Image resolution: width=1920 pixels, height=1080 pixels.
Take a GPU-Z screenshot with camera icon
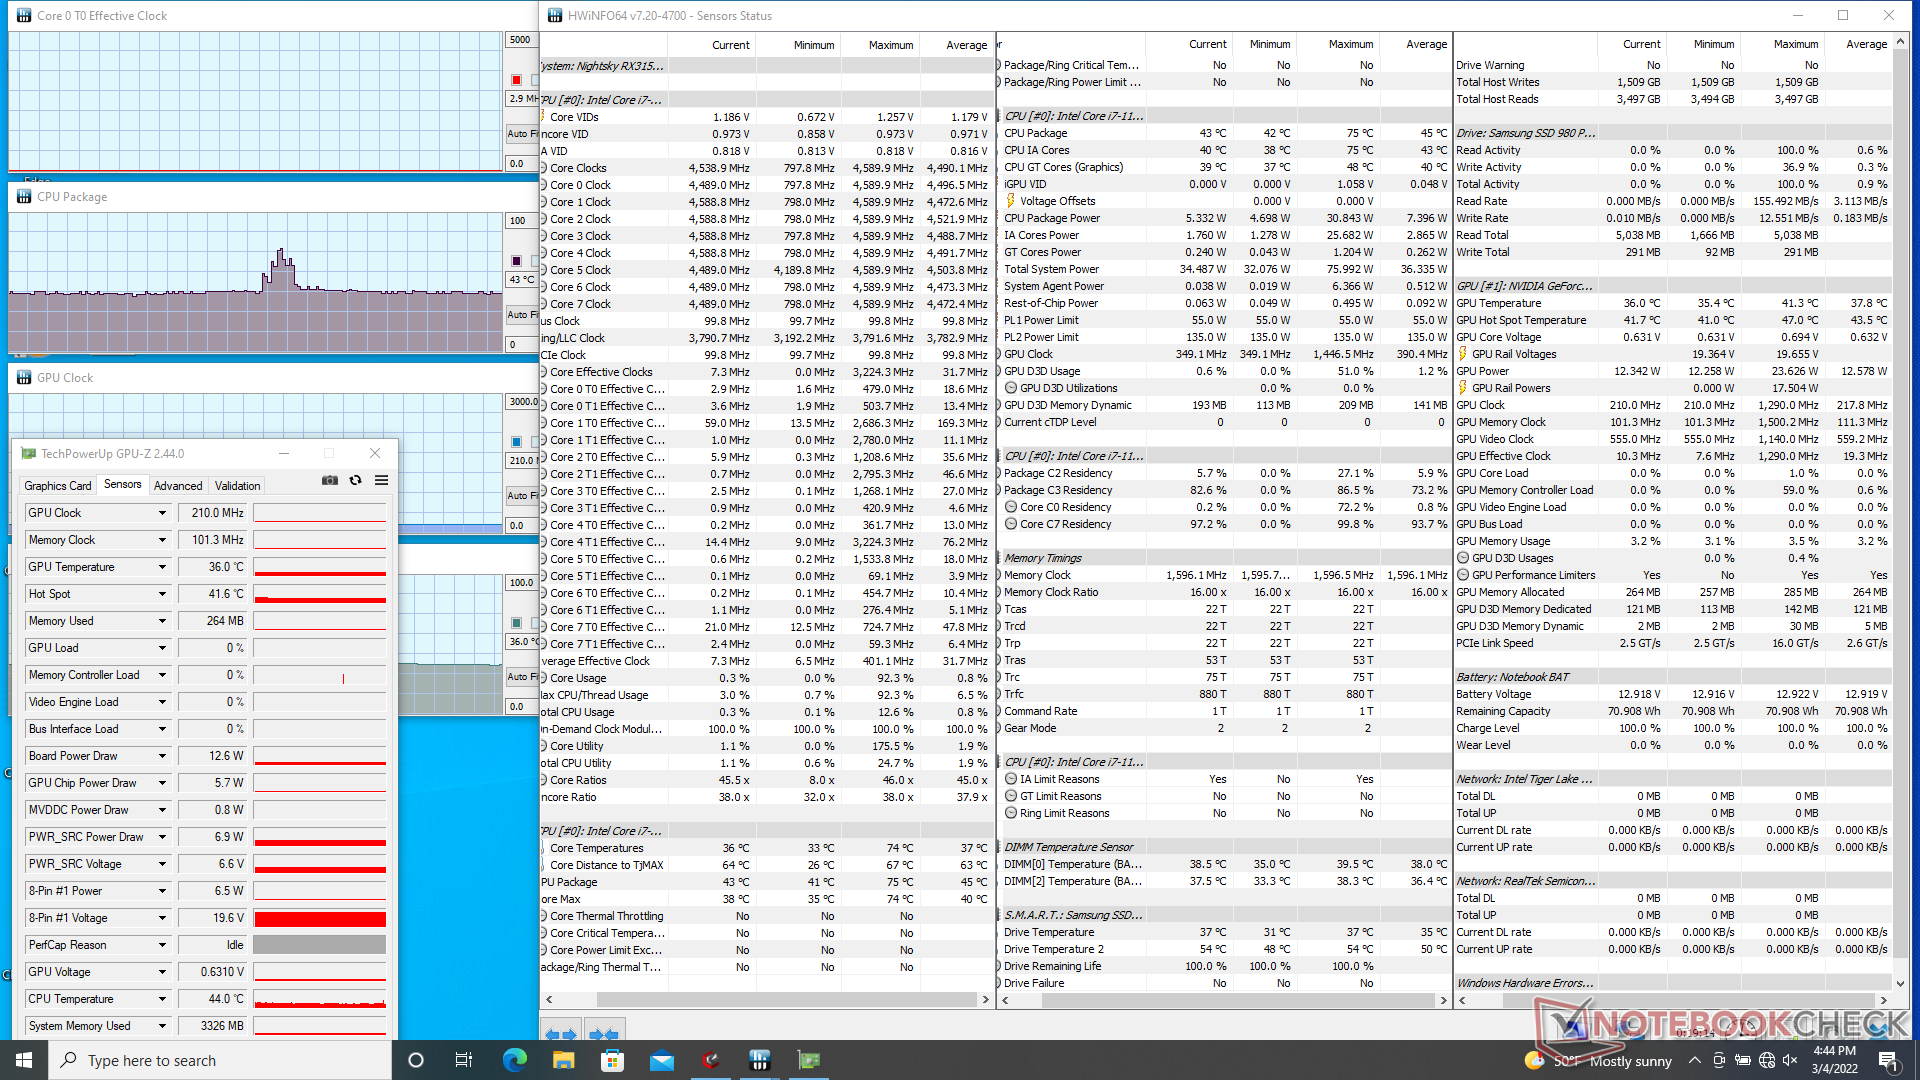pyautogui.click(x=329, y=481)
